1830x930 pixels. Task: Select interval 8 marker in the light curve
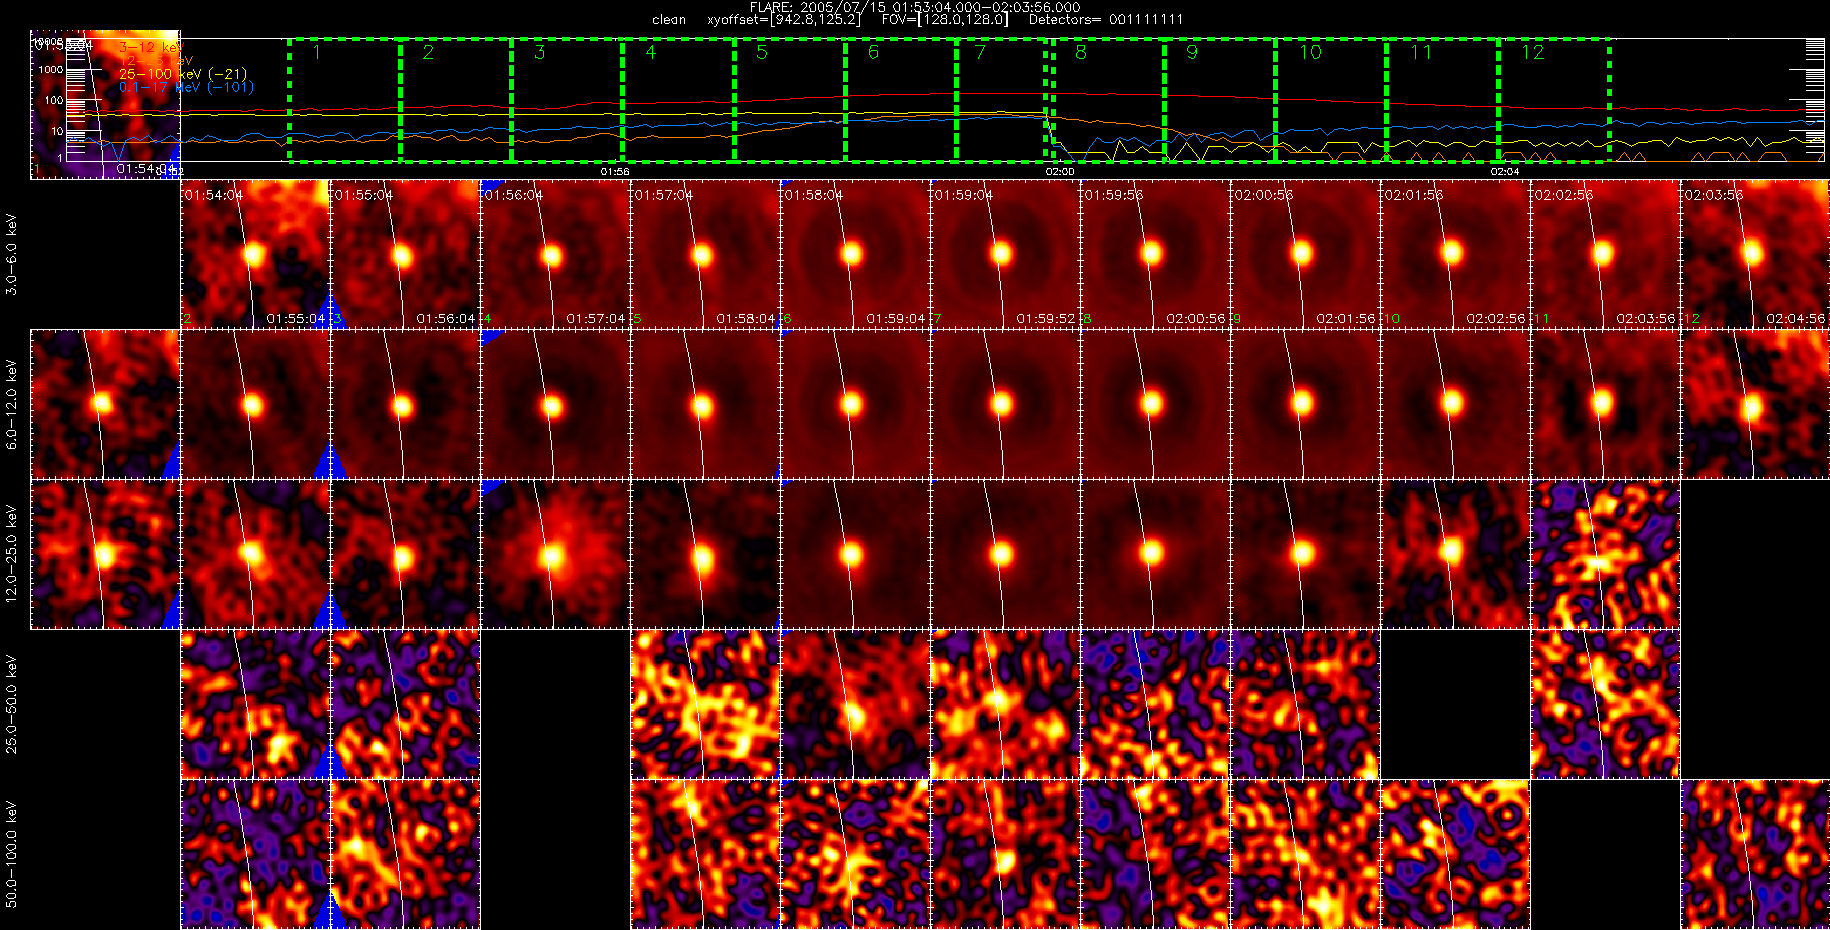tap(1081, 52)
